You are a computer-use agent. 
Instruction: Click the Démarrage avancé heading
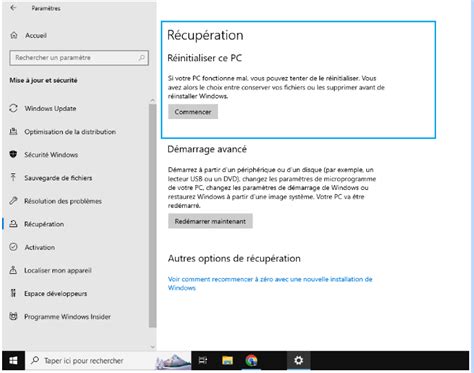coord(207,149)
